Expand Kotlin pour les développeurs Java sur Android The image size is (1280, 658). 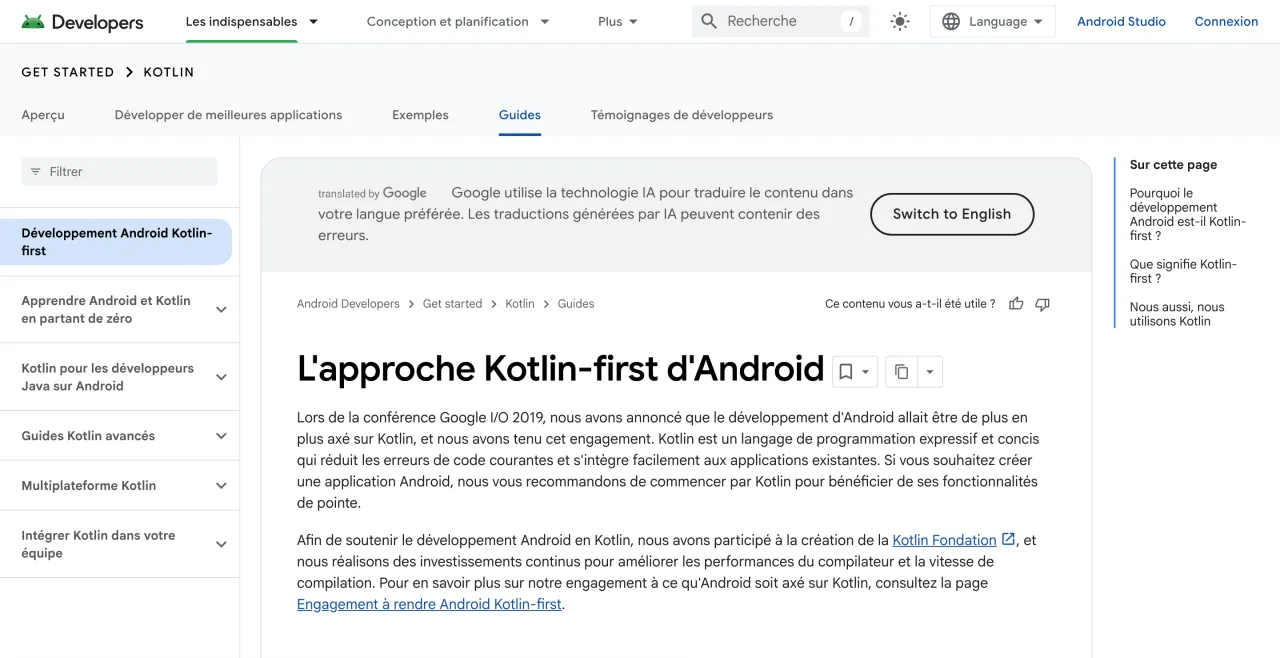(221, 377)
